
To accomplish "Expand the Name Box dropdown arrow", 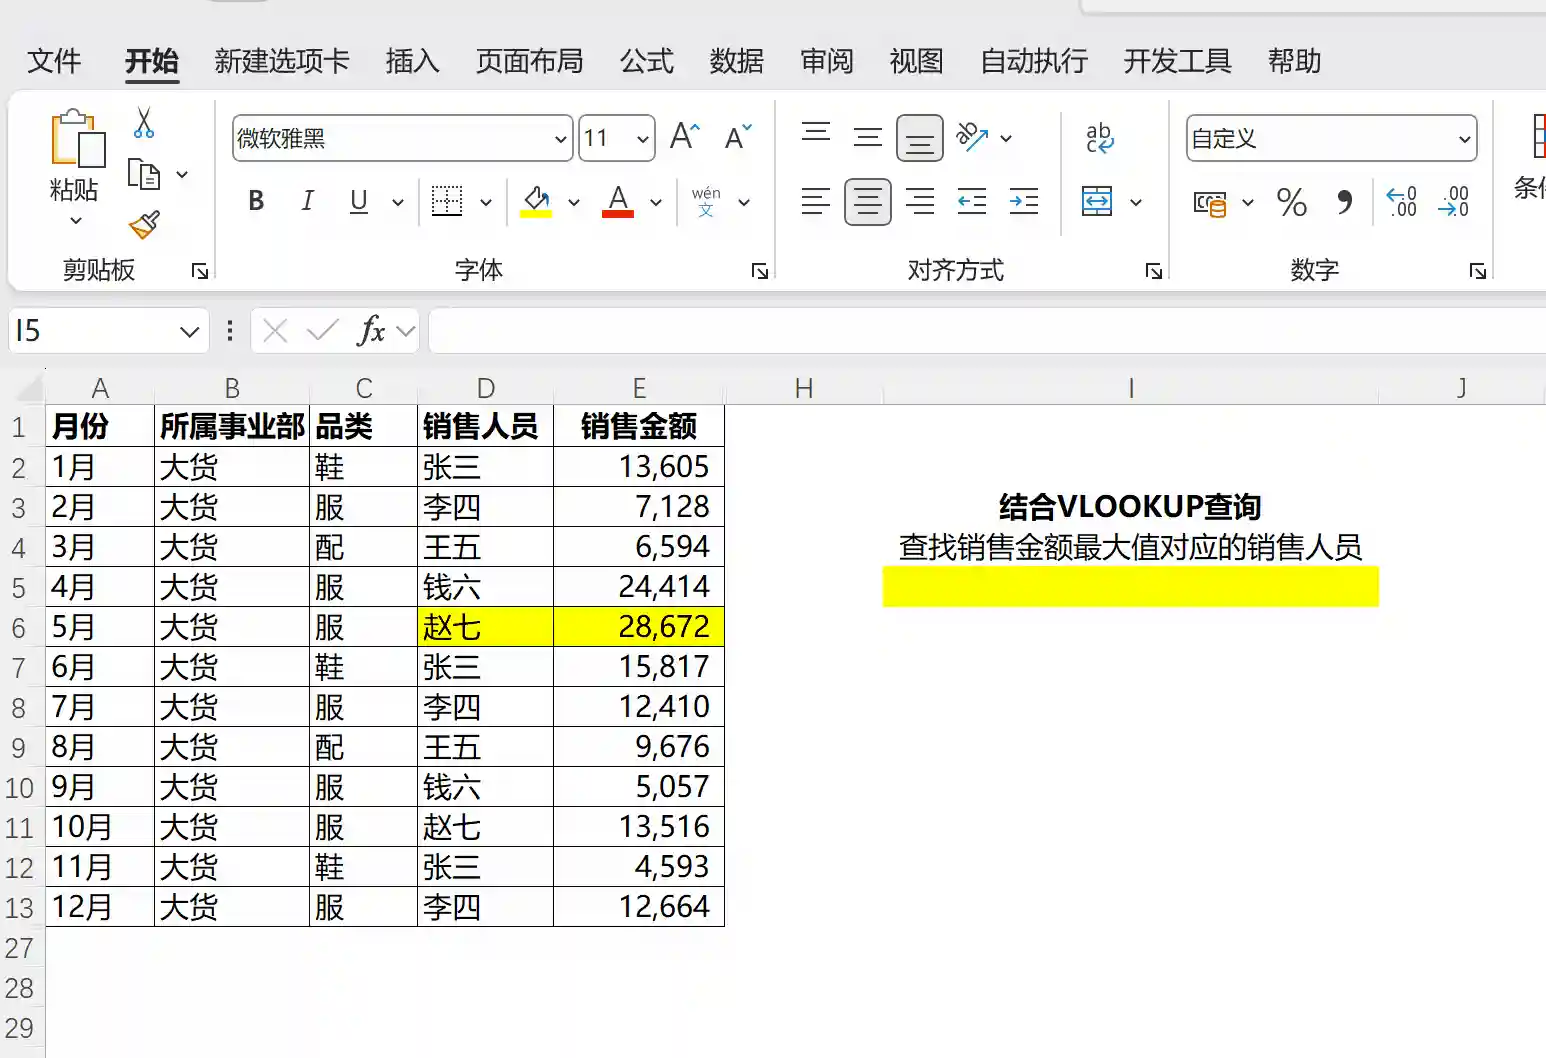I will pyautogui.click(x=189, y=332).
